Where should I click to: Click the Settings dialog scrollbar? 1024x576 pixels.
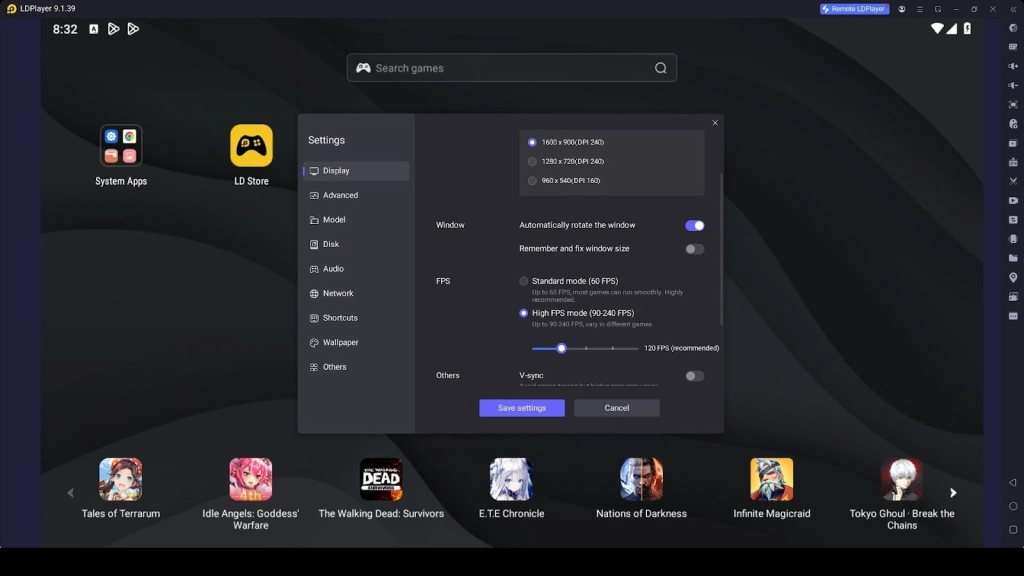coord(721,249)
